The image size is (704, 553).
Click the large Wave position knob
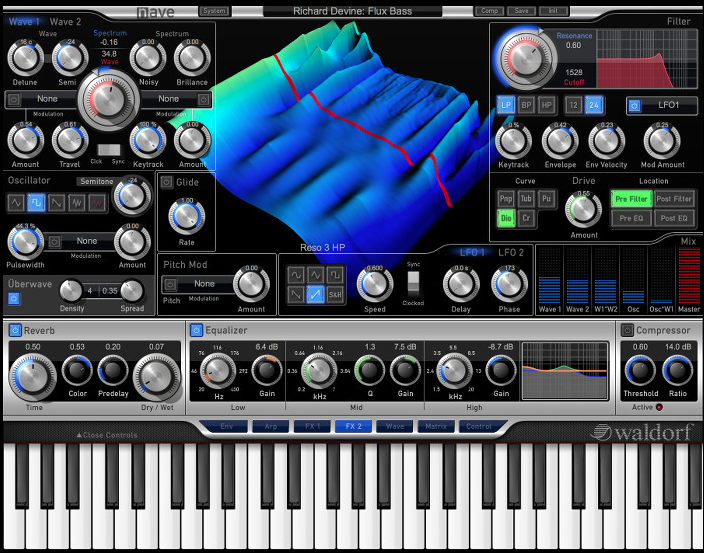point(108,100)
